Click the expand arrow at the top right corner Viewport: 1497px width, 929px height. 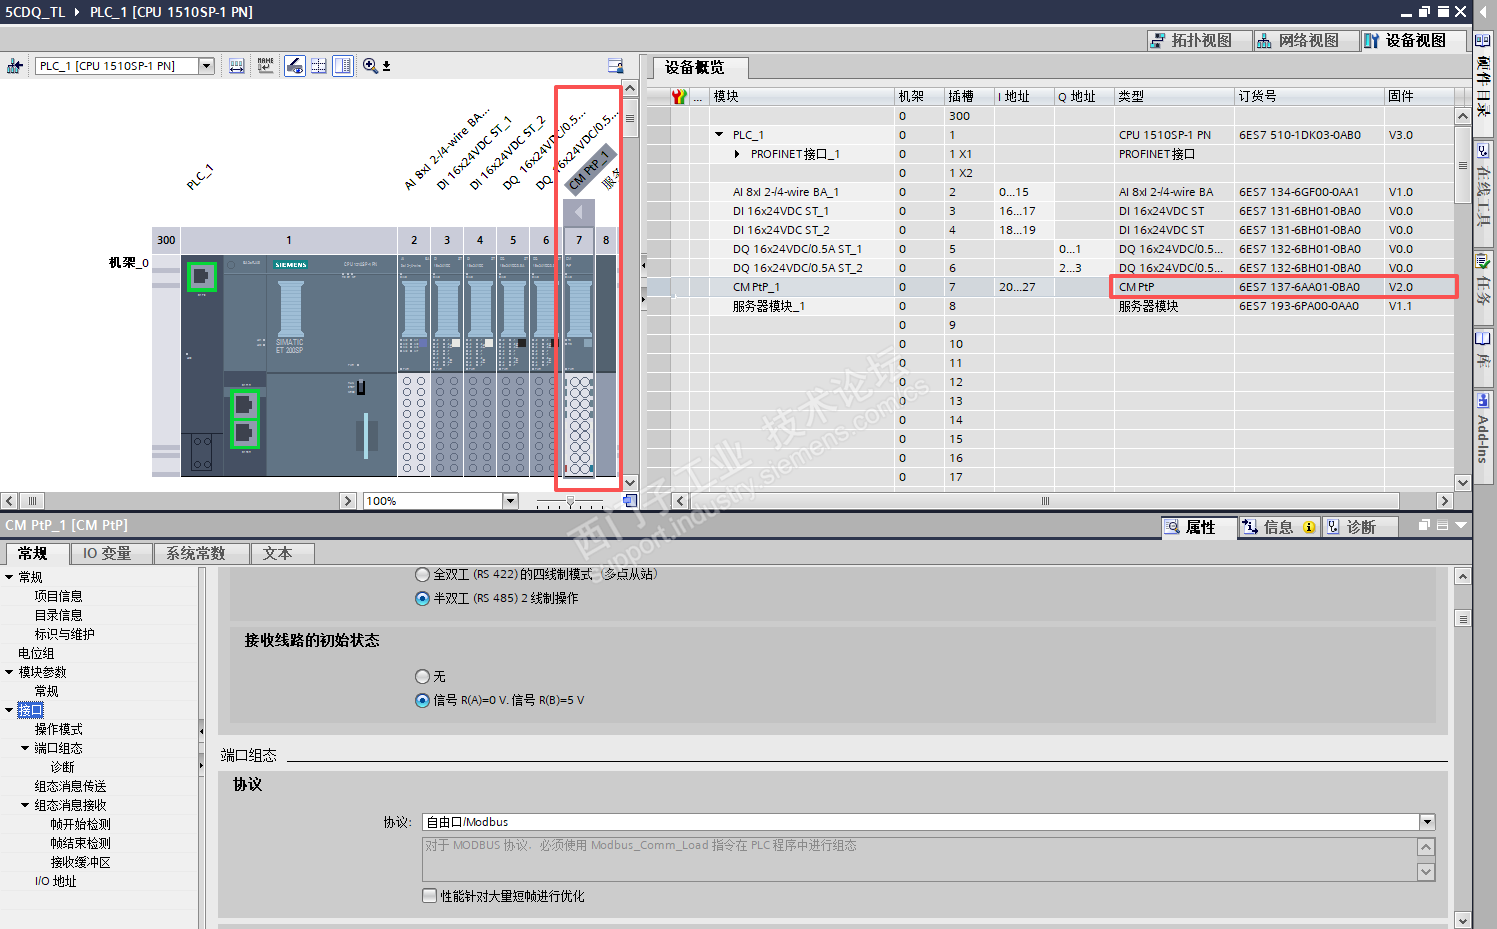(x=1484, y=12)
